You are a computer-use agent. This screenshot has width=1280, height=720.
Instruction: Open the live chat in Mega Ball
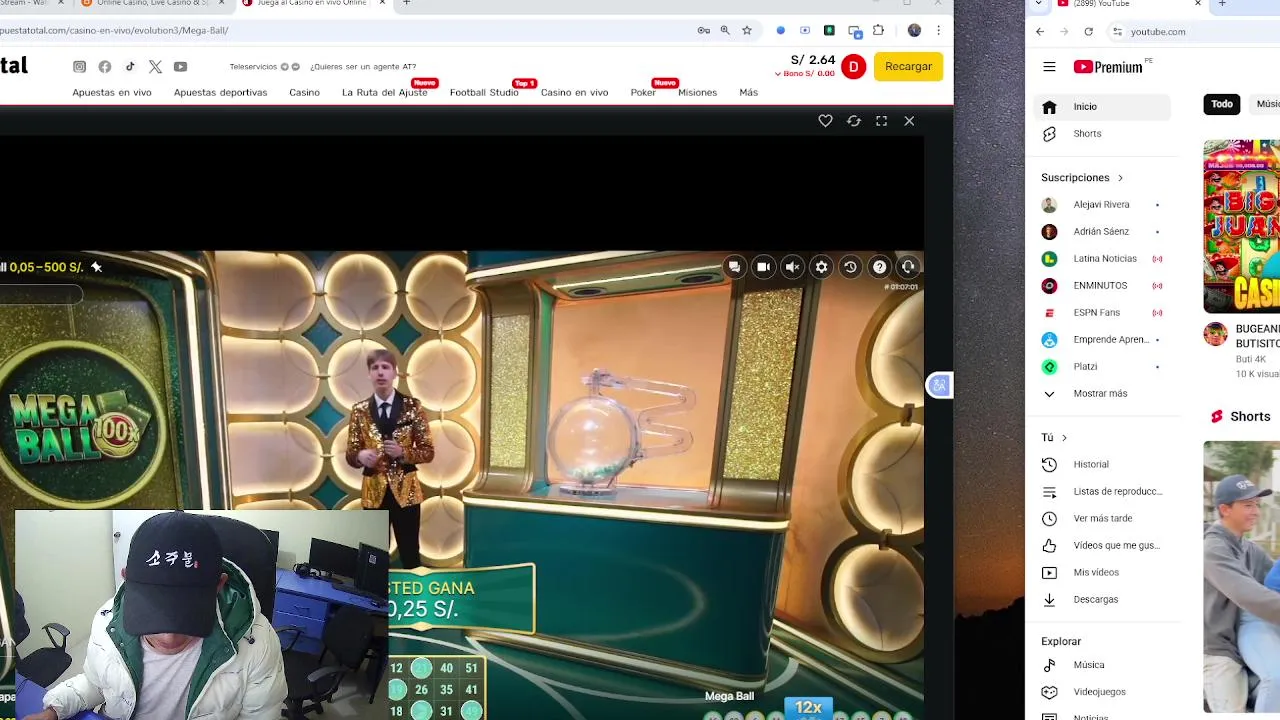[734, 267]
